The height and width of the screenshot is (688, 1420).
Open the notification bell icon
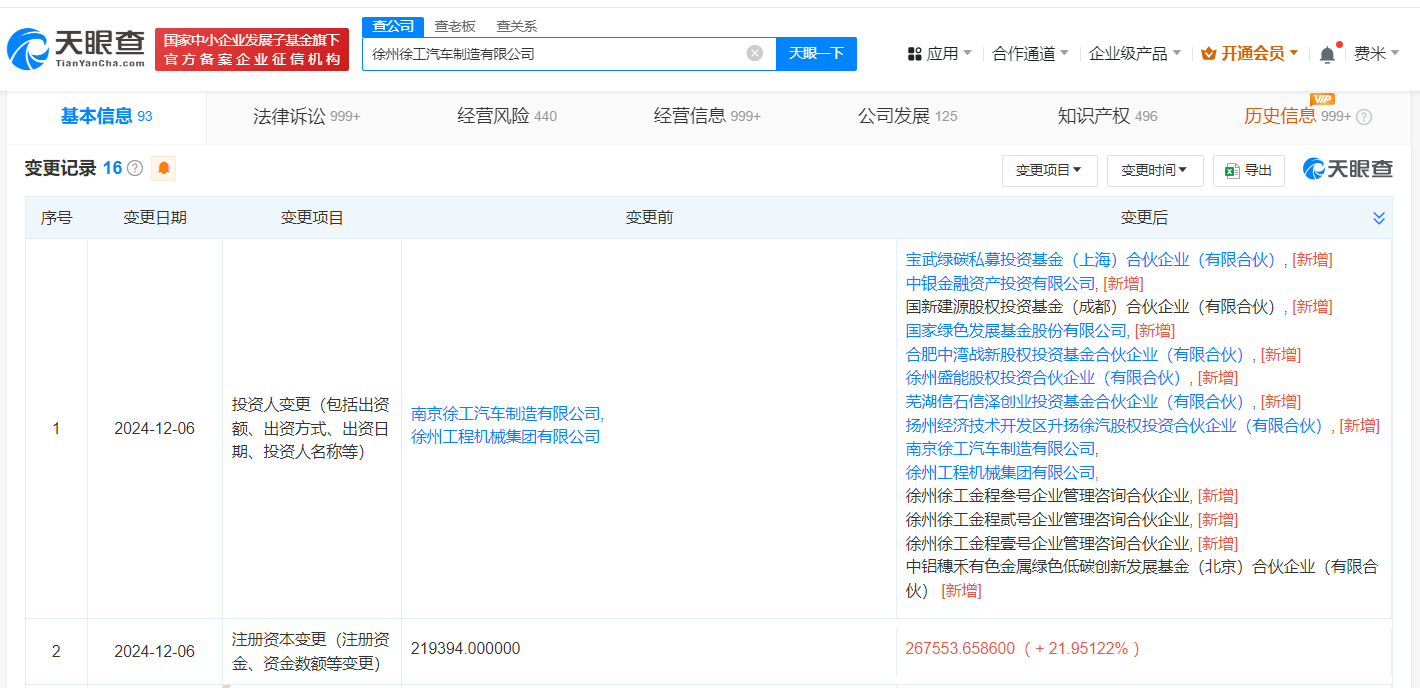click(x=1327, y=54)
